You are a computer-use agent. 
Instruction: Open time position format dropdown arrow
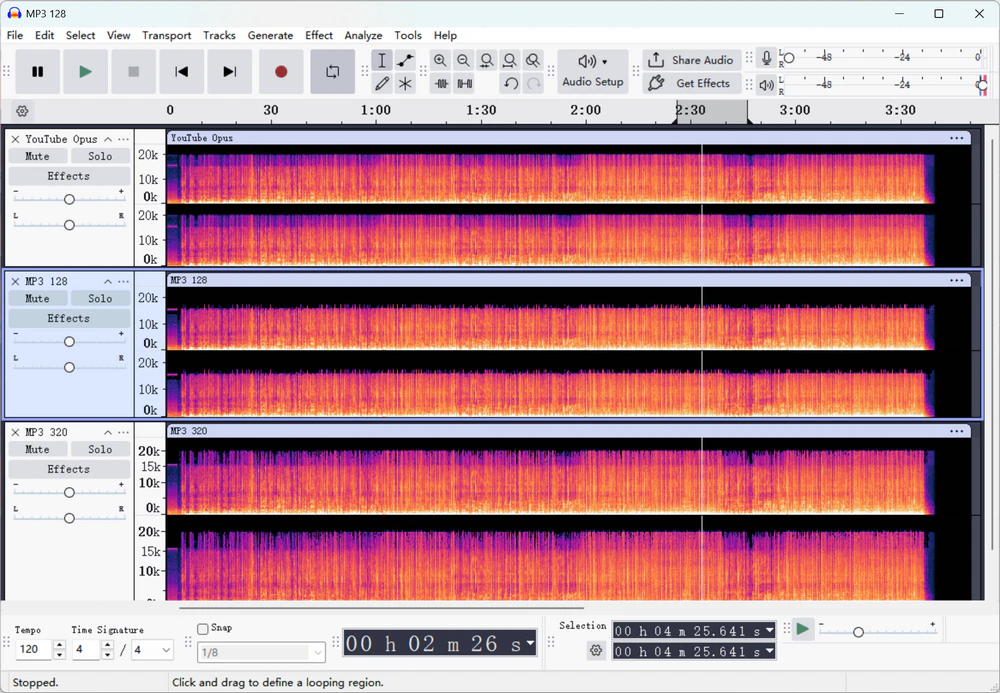coord(530,643)
